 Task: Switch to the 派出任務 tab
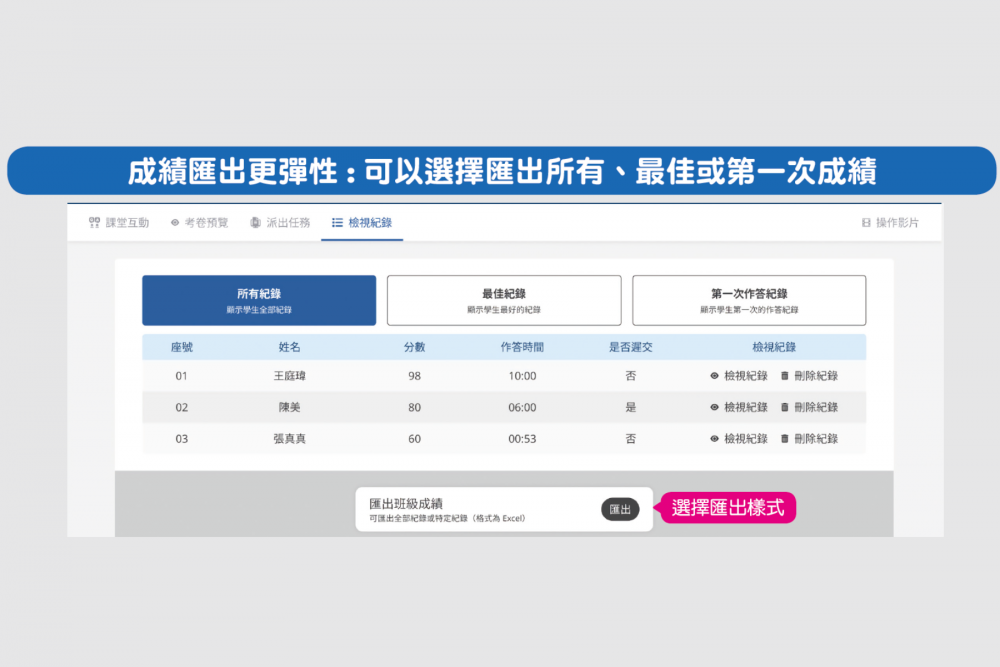[x=280, y=223]
